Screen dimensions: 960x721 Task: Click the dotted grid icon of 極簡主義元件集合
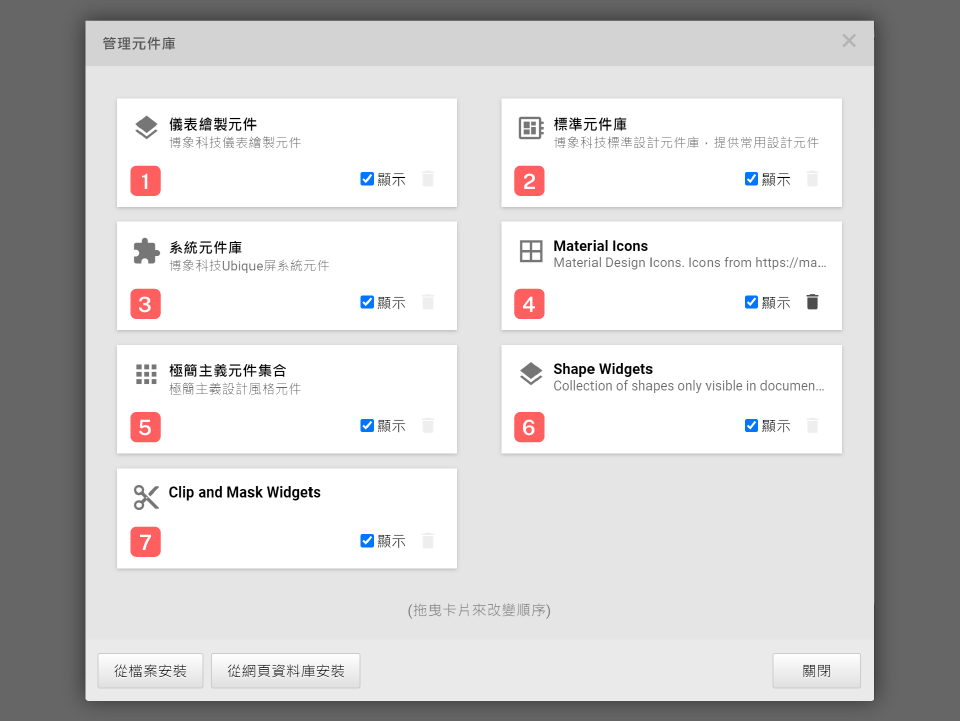[x=146, y=374]
